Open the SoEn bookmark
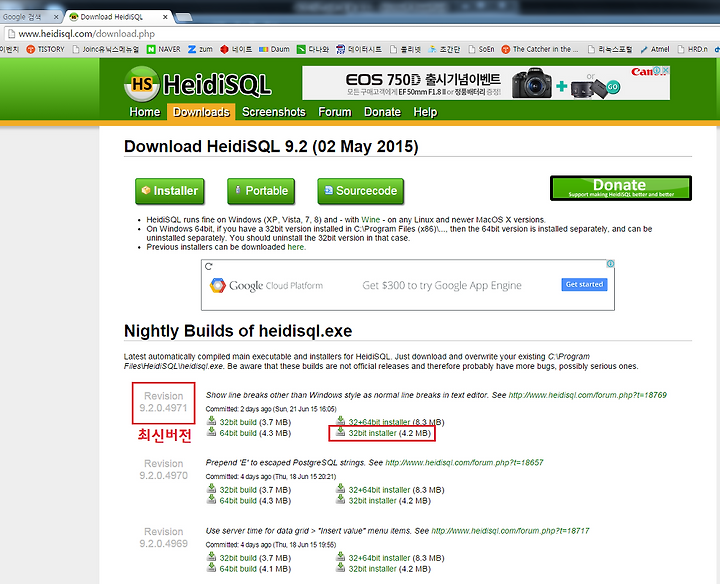The width and height of the screenshot is (720, 584). pos(481,49)
